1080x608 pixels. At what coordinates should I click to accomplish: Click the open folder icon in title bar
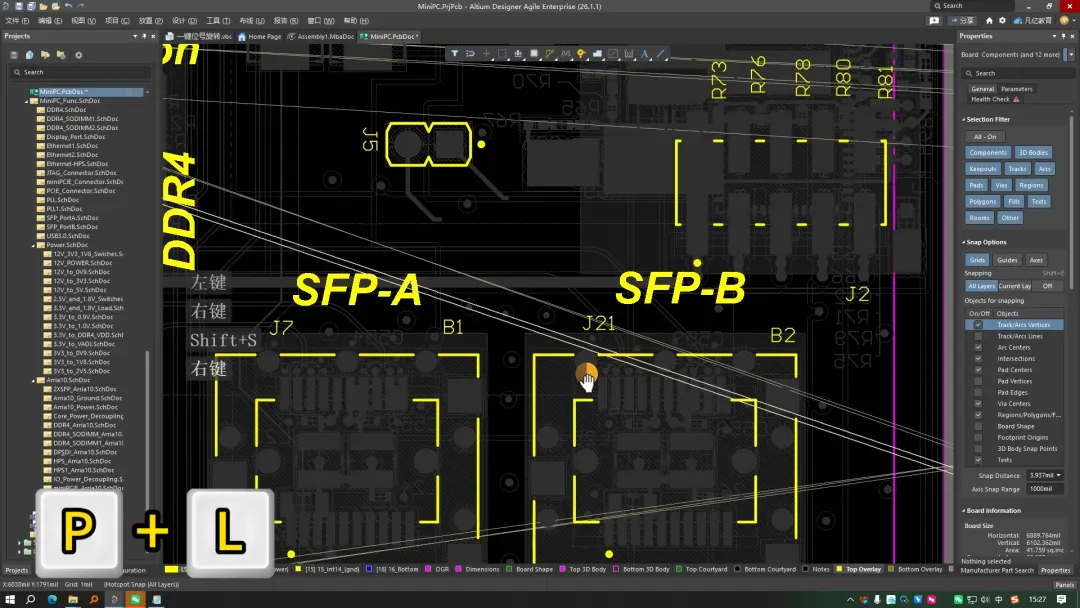point(43,6)
